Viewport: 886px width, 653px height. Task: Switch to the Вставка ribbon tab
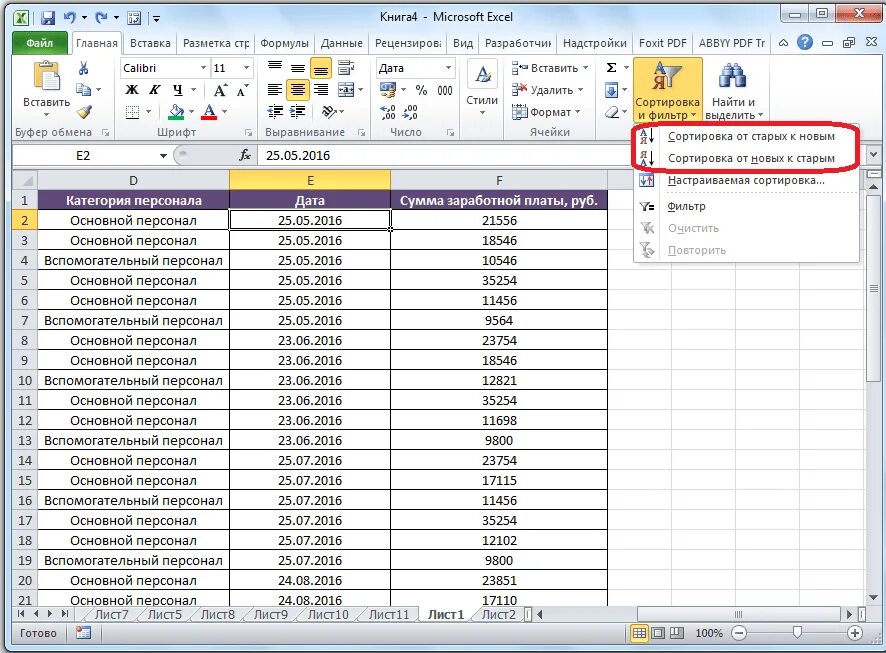150,43
